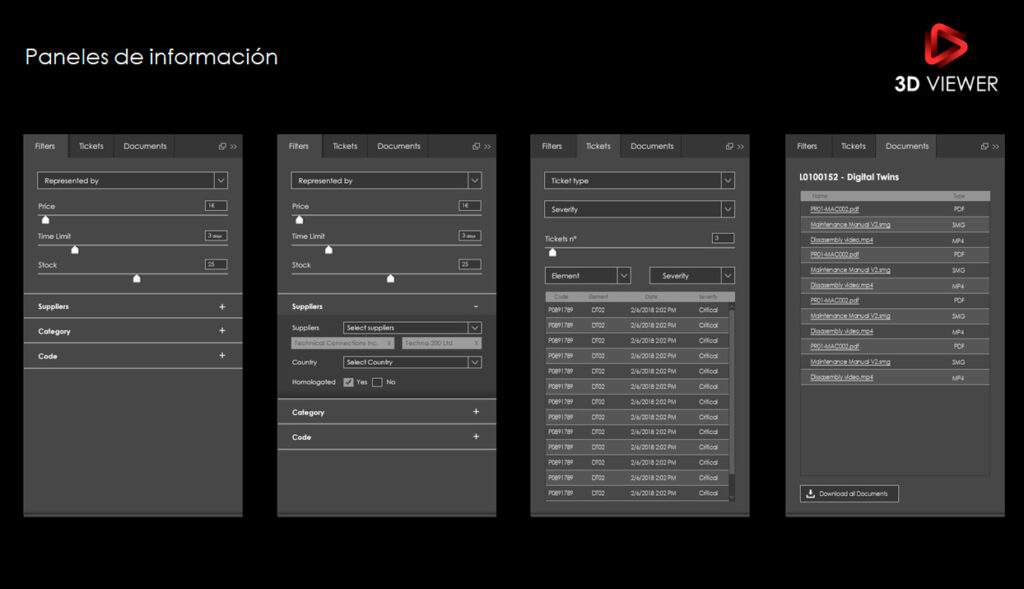The width and height of the screenshot is (1024, 589).
Task: Uncheck the Homologated Yes checkbox
Action: tap(348, 382)
